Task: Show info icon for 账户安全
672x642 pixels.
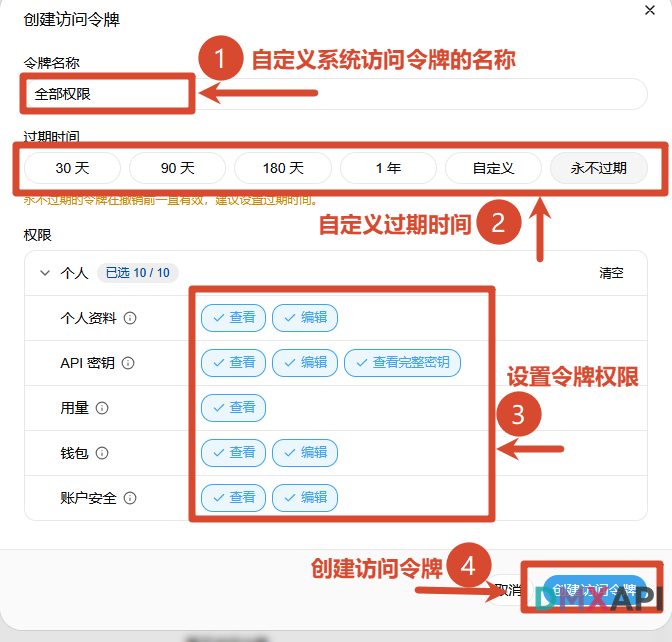Action: click(x=130, y=498)
